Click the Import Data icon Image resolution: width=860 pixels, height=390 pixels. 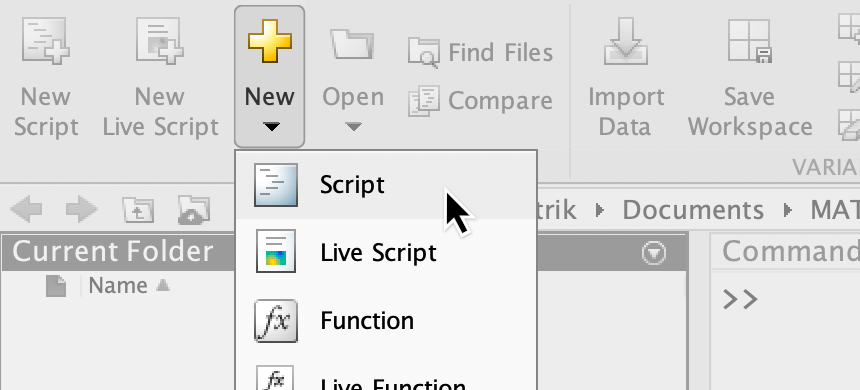(x=626, y=42)
